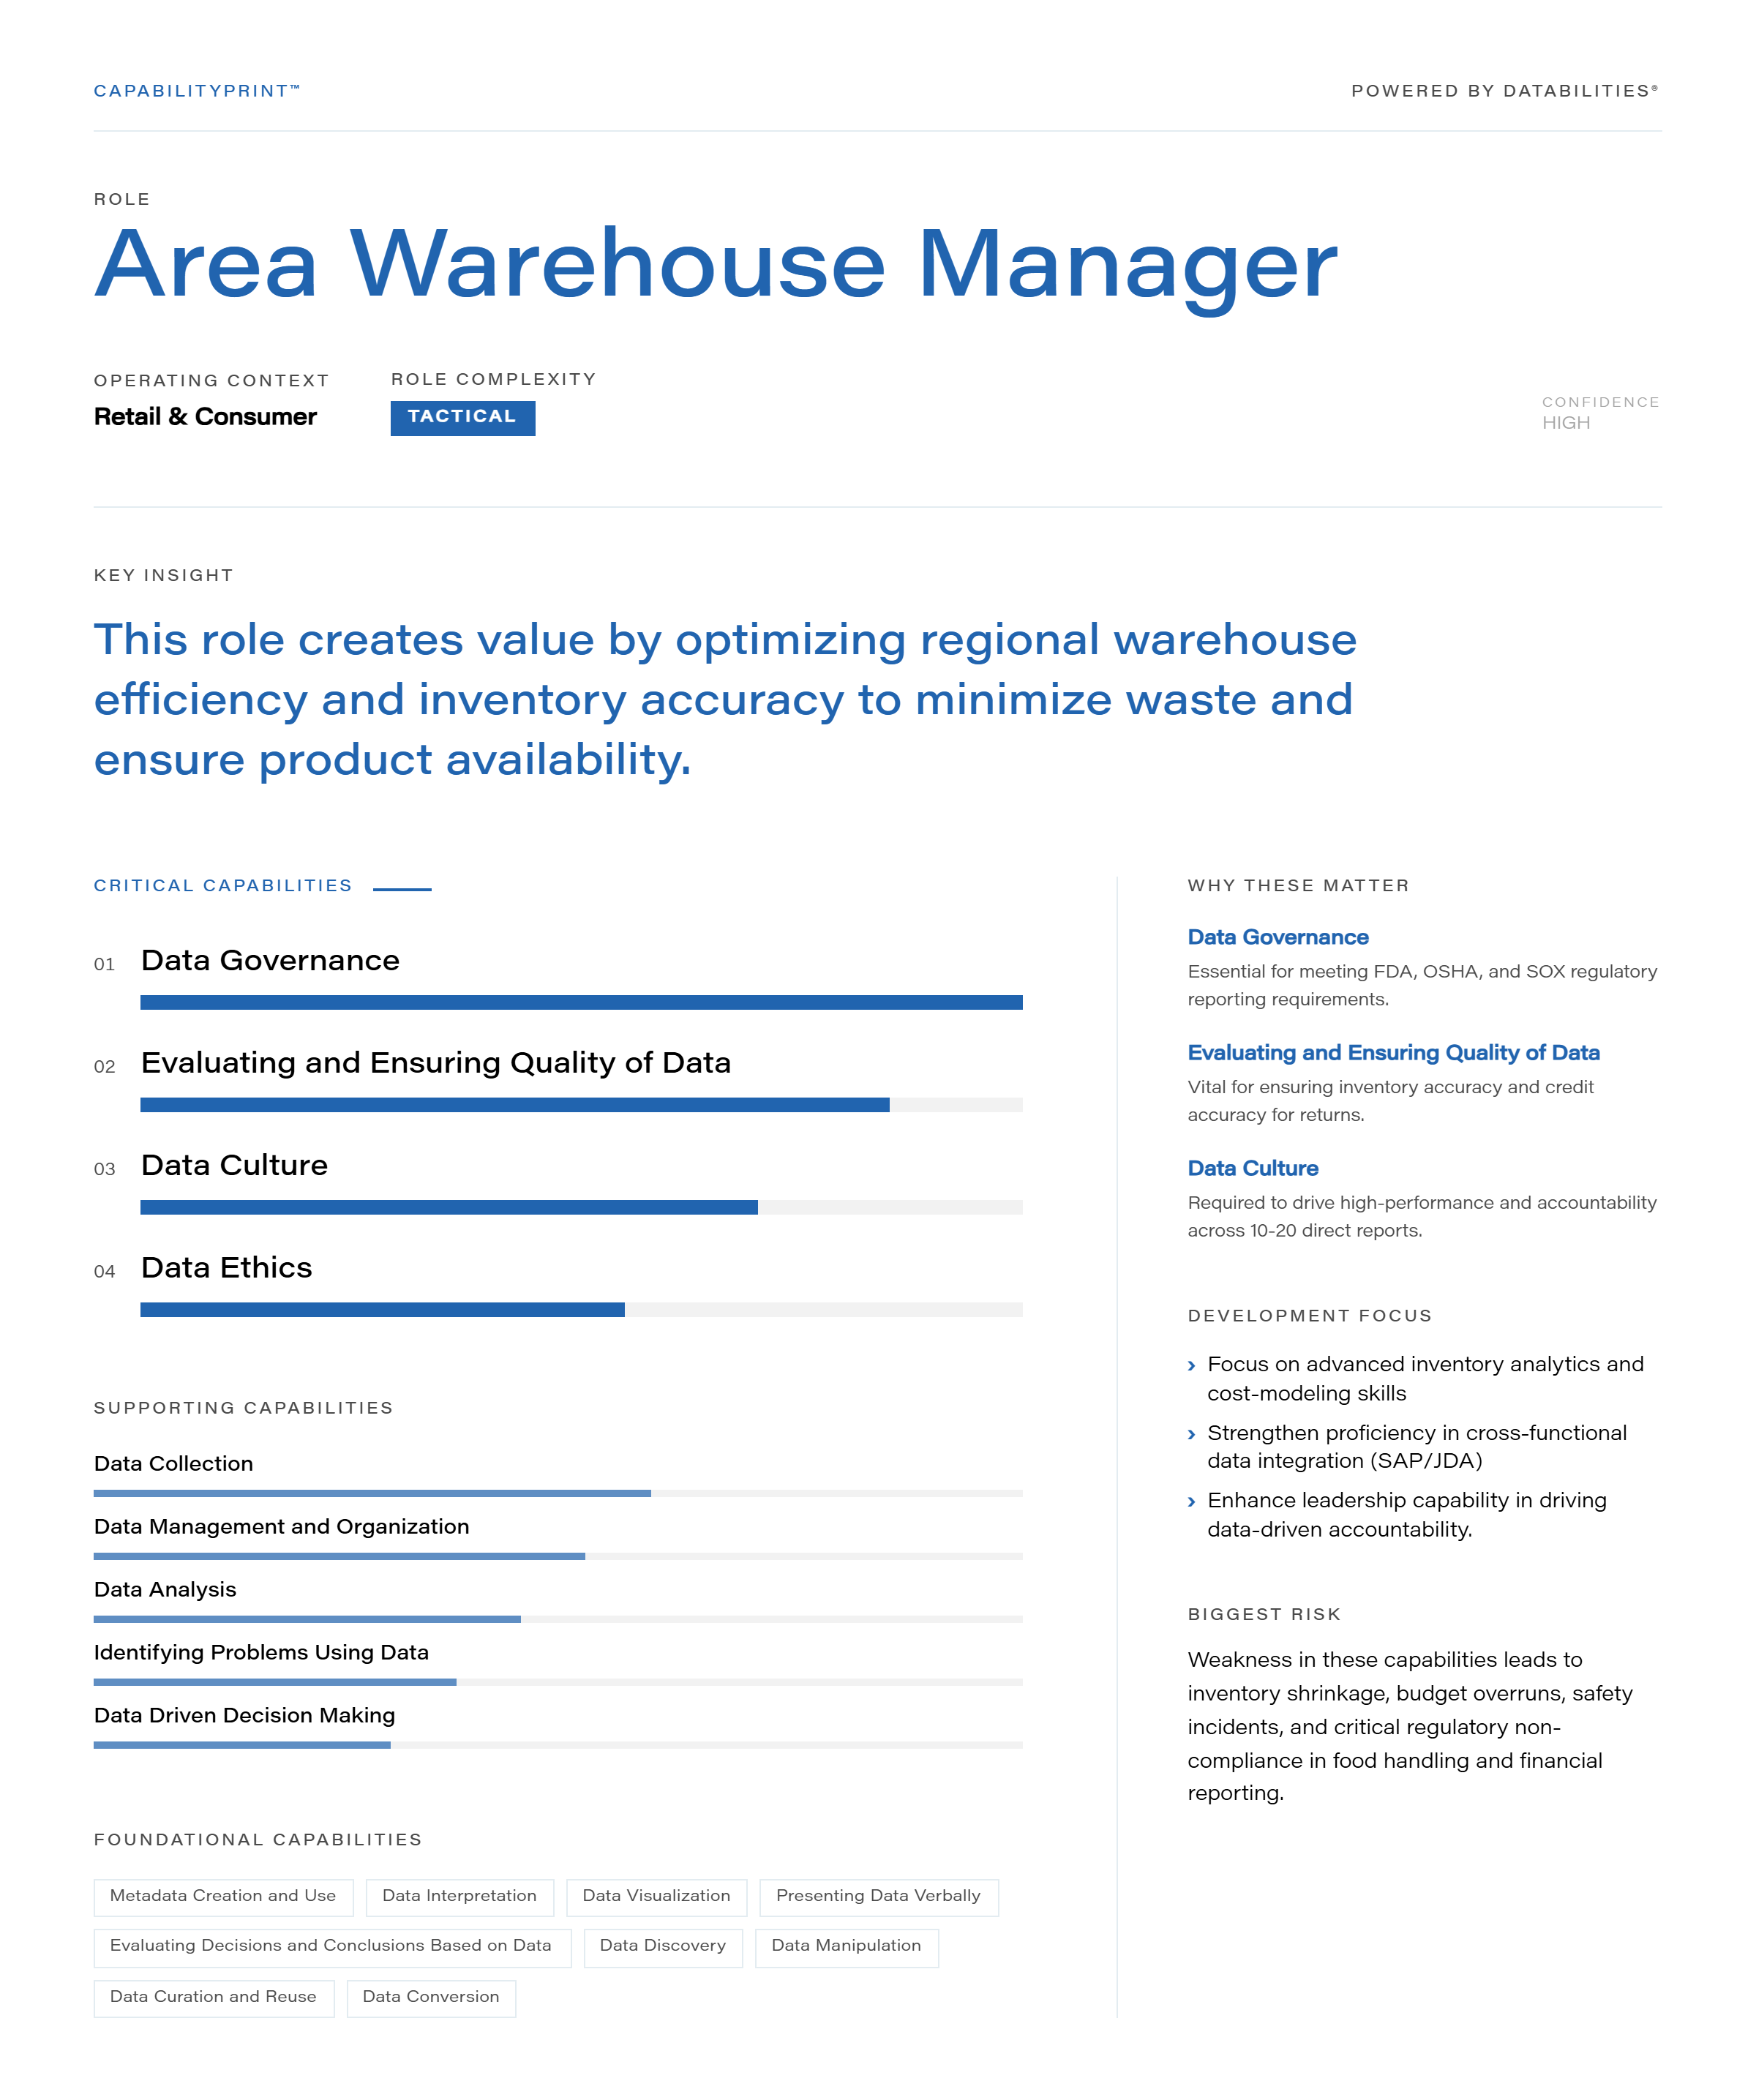This screenshot has height=2100, width=1756.
Task: Select the Data Interpretation tag
Action: tap(460, 1897)
